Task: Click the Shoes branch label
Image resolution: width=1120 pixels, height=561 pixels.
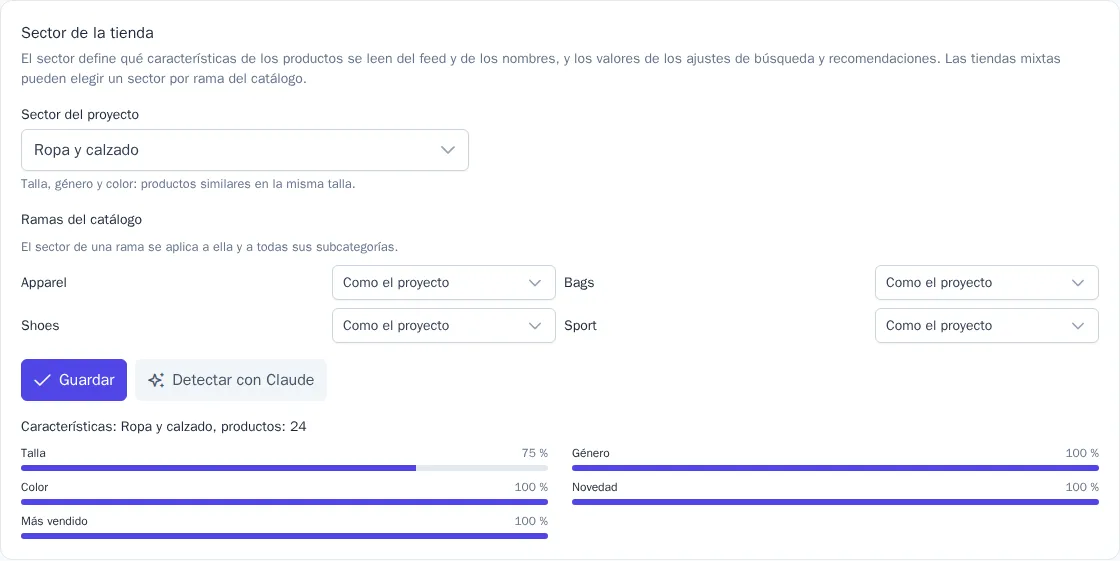Action: (40, 325)
